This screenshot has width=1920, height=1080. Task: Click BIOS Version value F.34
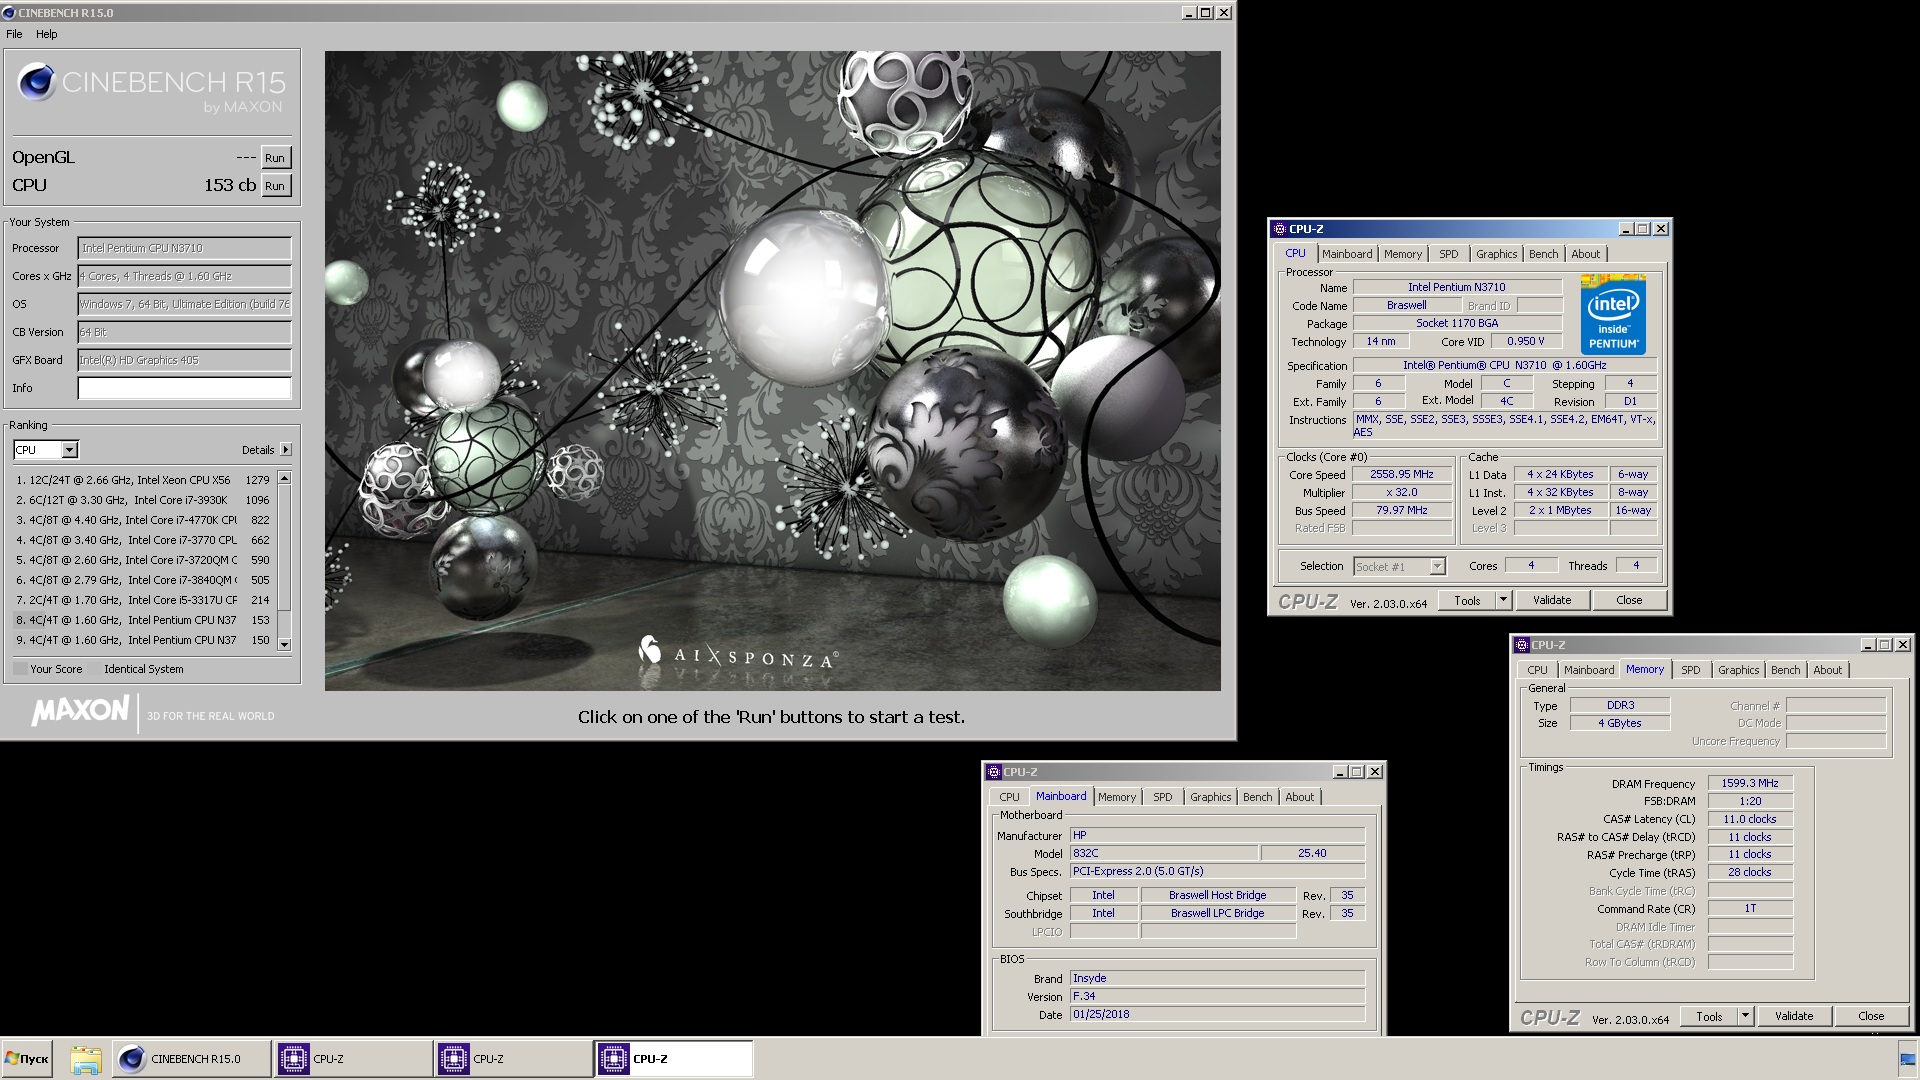(x=1217, y=996)
